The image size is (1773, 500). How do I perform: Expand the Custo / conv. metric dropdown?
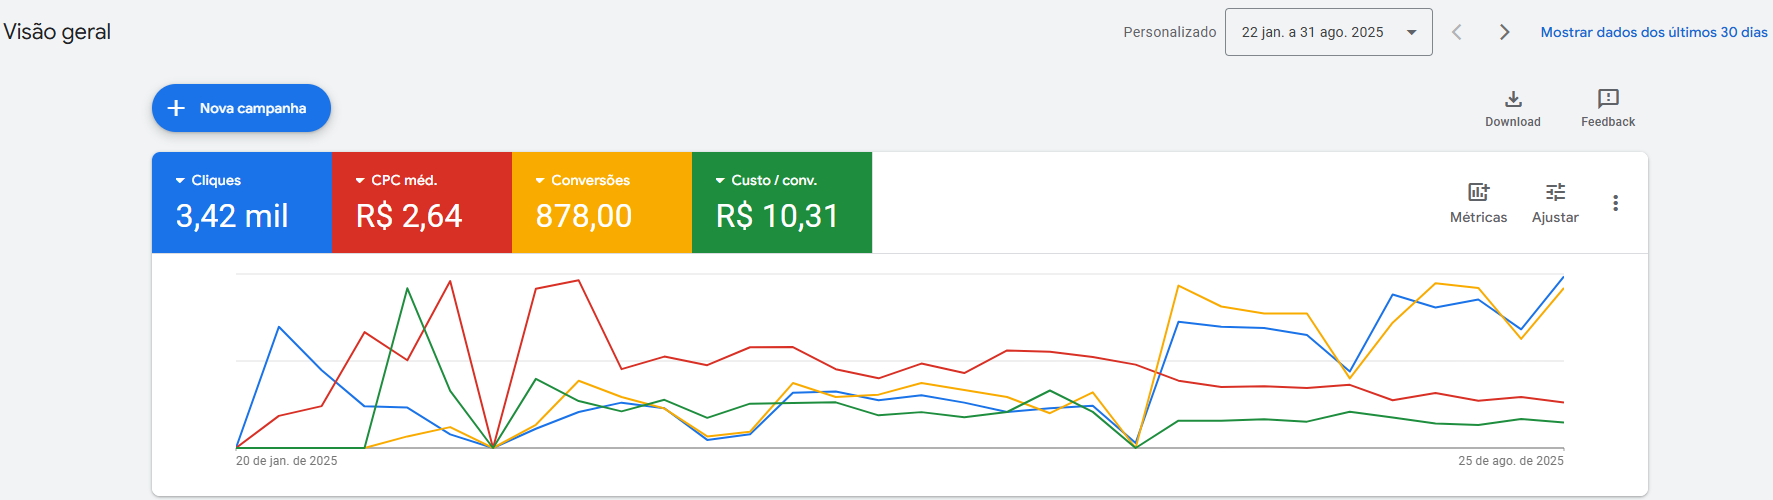pyautogui.click(x=720, y=181)
